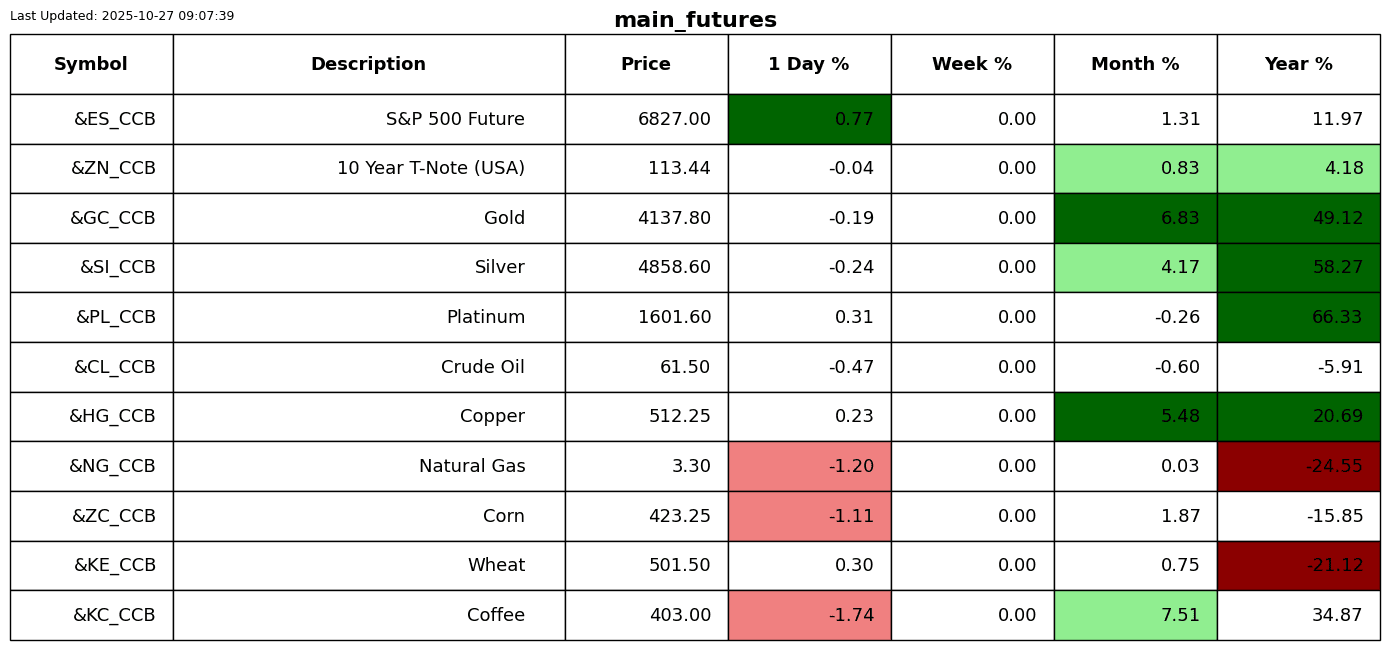Click the pink -1.74 Coffee cell
This screenshot has height=650, width=1390.
click(x=809, y=615)
